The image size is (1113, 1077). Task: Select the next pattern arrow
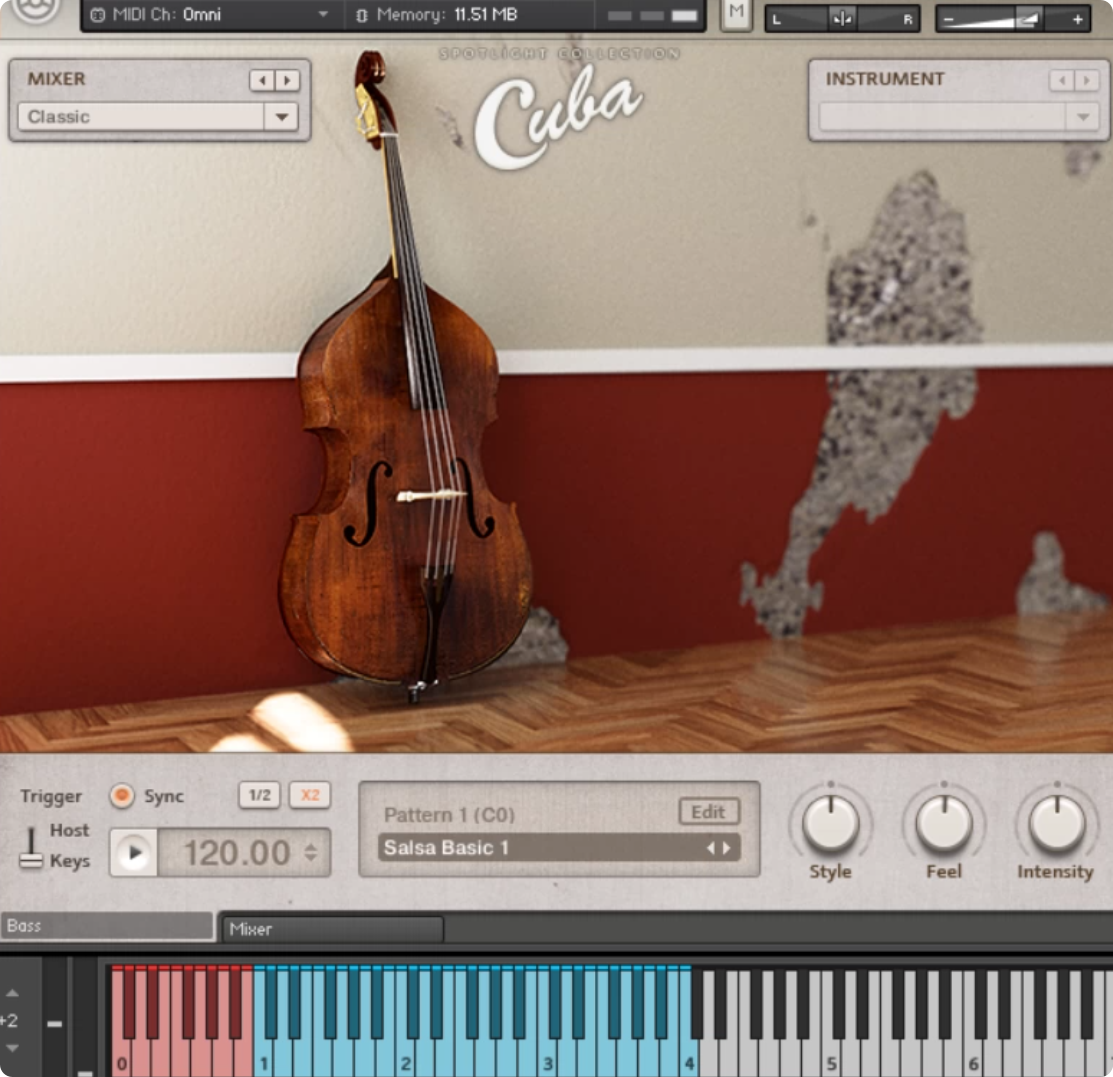[726, 848]
